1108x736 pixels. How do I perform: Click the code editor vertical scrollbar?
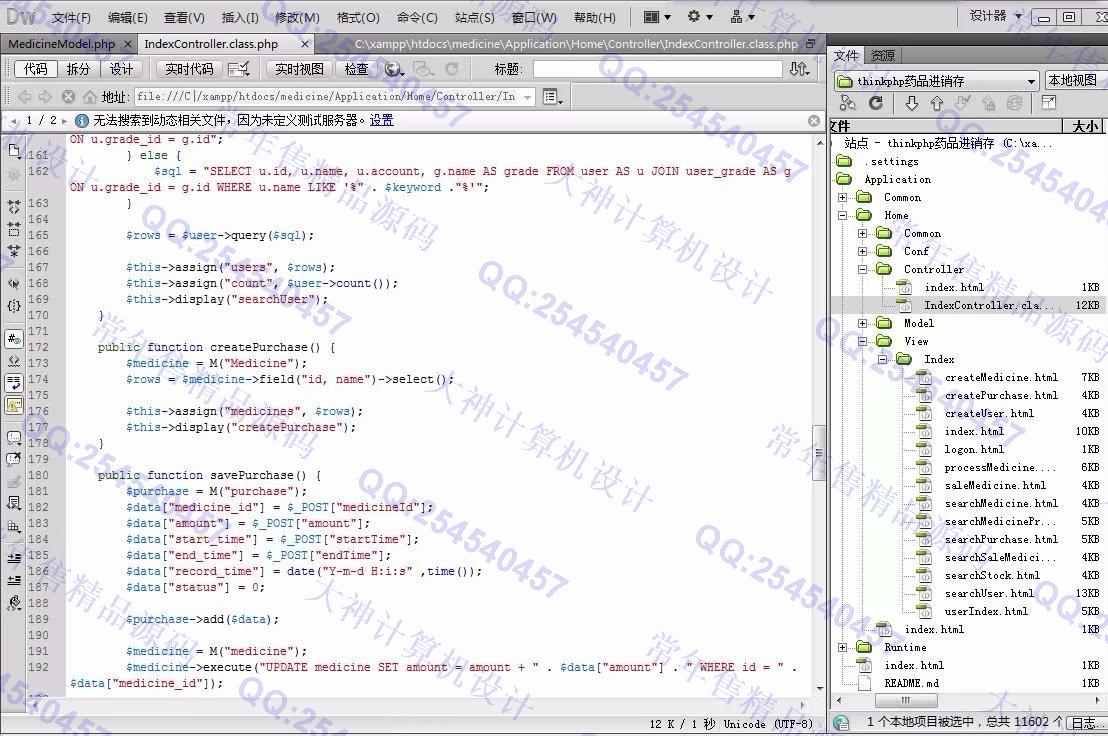click(x=819, y=452)
